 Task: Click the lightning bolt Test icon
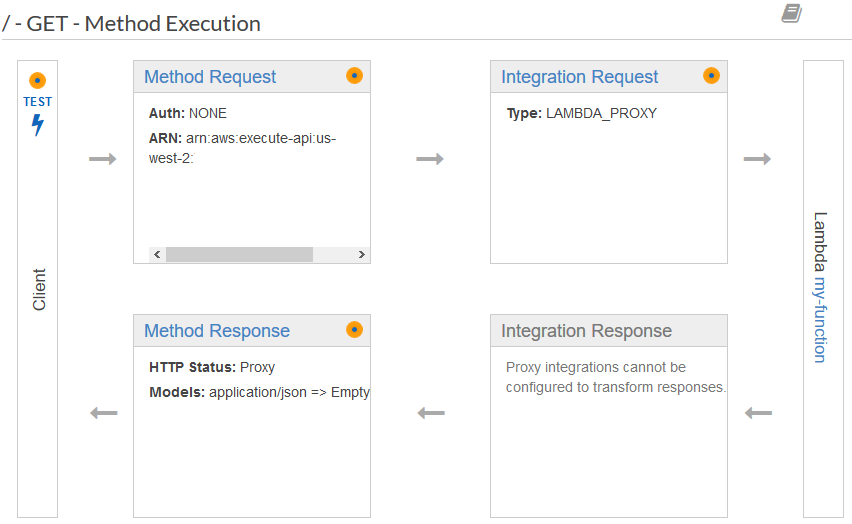point(38,125)
